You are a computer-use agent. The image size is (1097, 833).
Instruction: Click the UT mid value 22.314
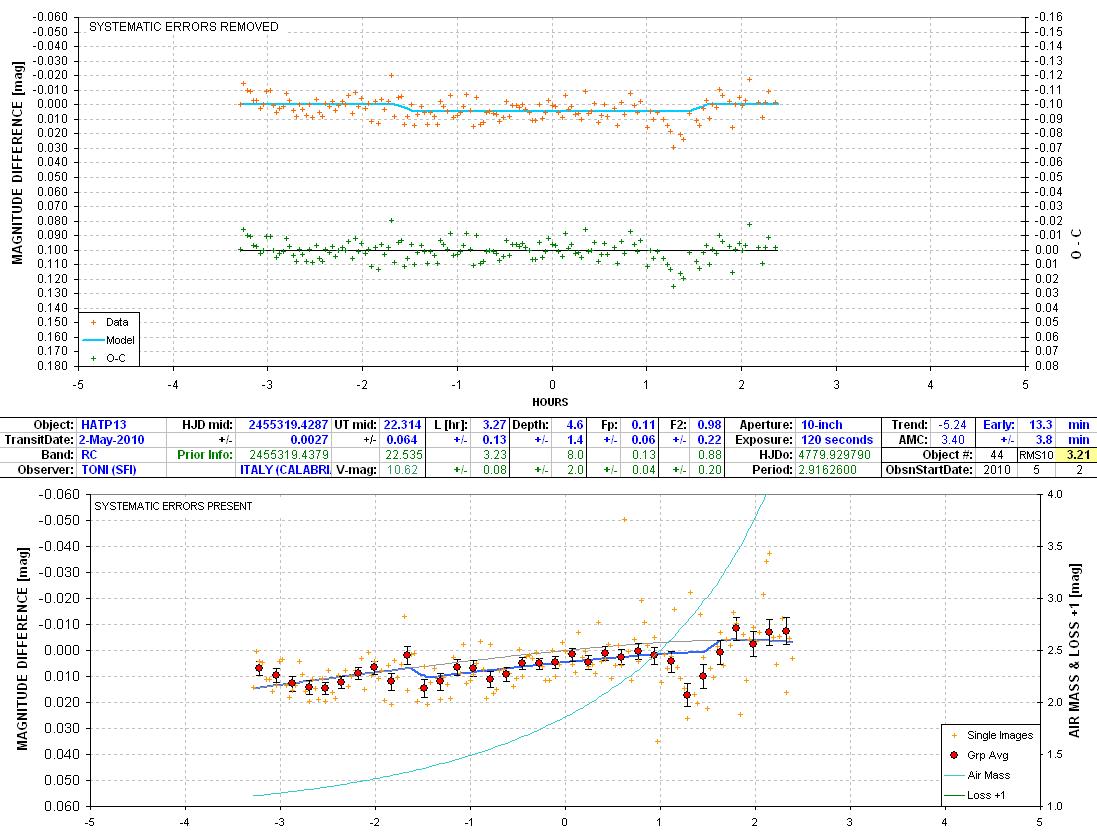[402, 425]
